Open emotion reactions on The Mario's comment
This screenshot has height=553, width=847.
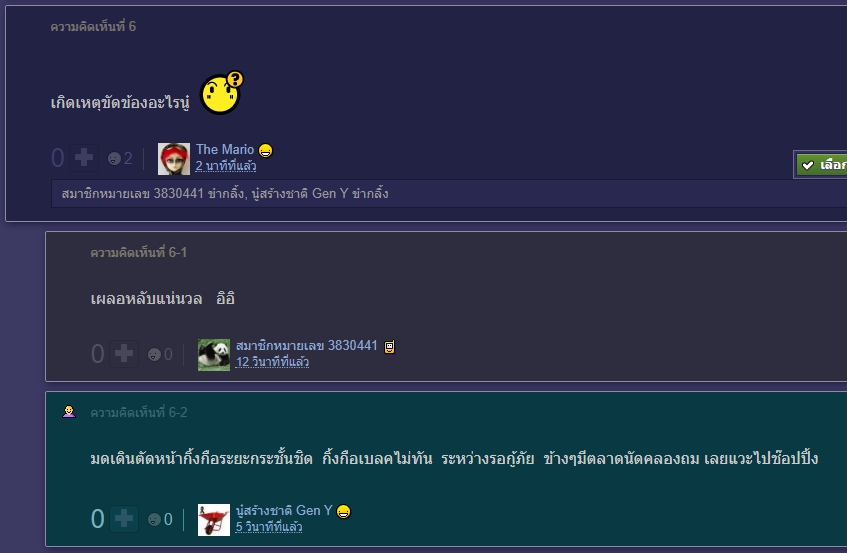point(119,158)
